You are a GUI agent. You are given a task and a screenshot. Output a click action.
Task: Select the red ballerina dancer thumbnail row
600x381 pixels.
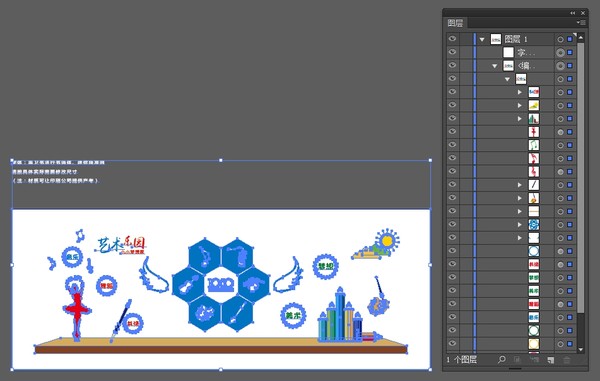point(511,132)
